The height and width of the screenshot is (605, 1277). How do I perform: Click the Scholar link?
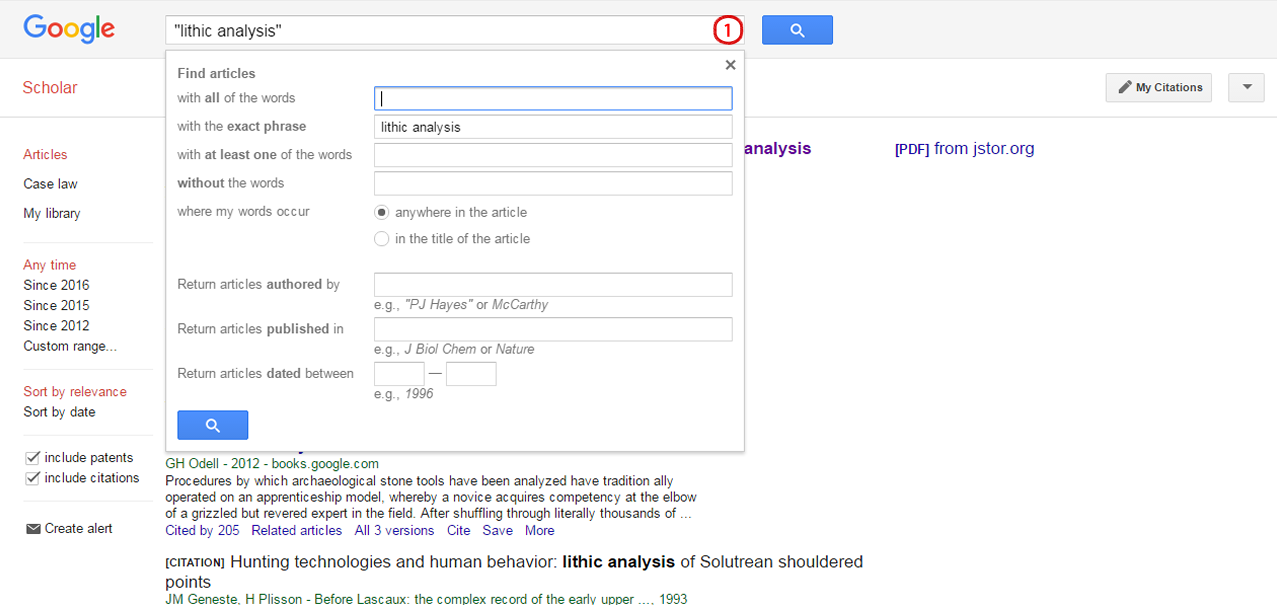coord(50,88)
